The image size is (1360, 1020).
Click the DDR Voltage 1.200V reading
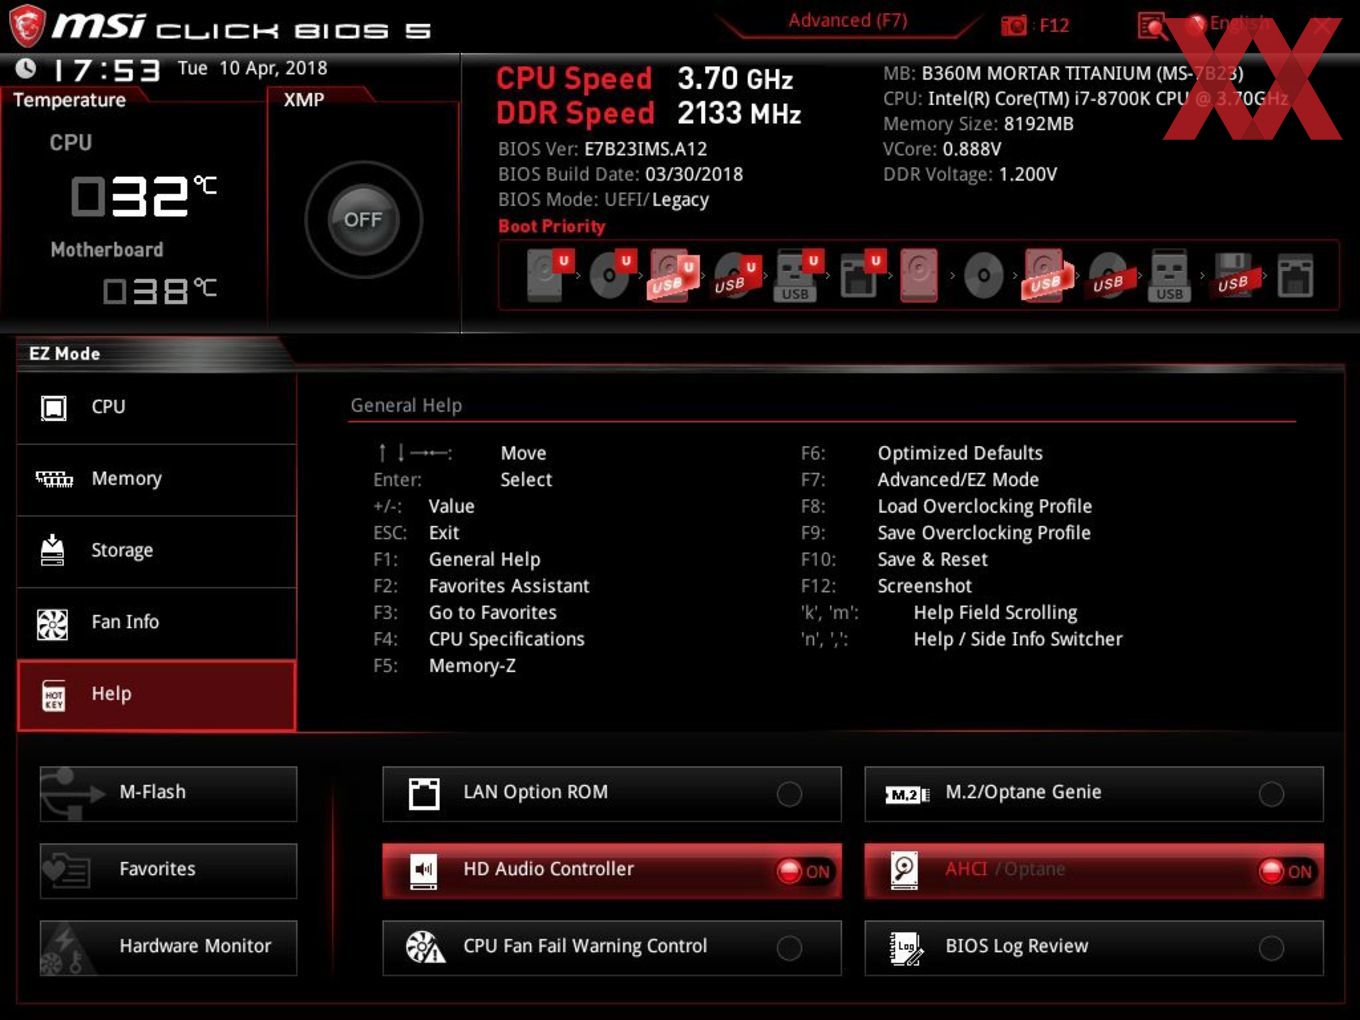click(x=970, y=174)
